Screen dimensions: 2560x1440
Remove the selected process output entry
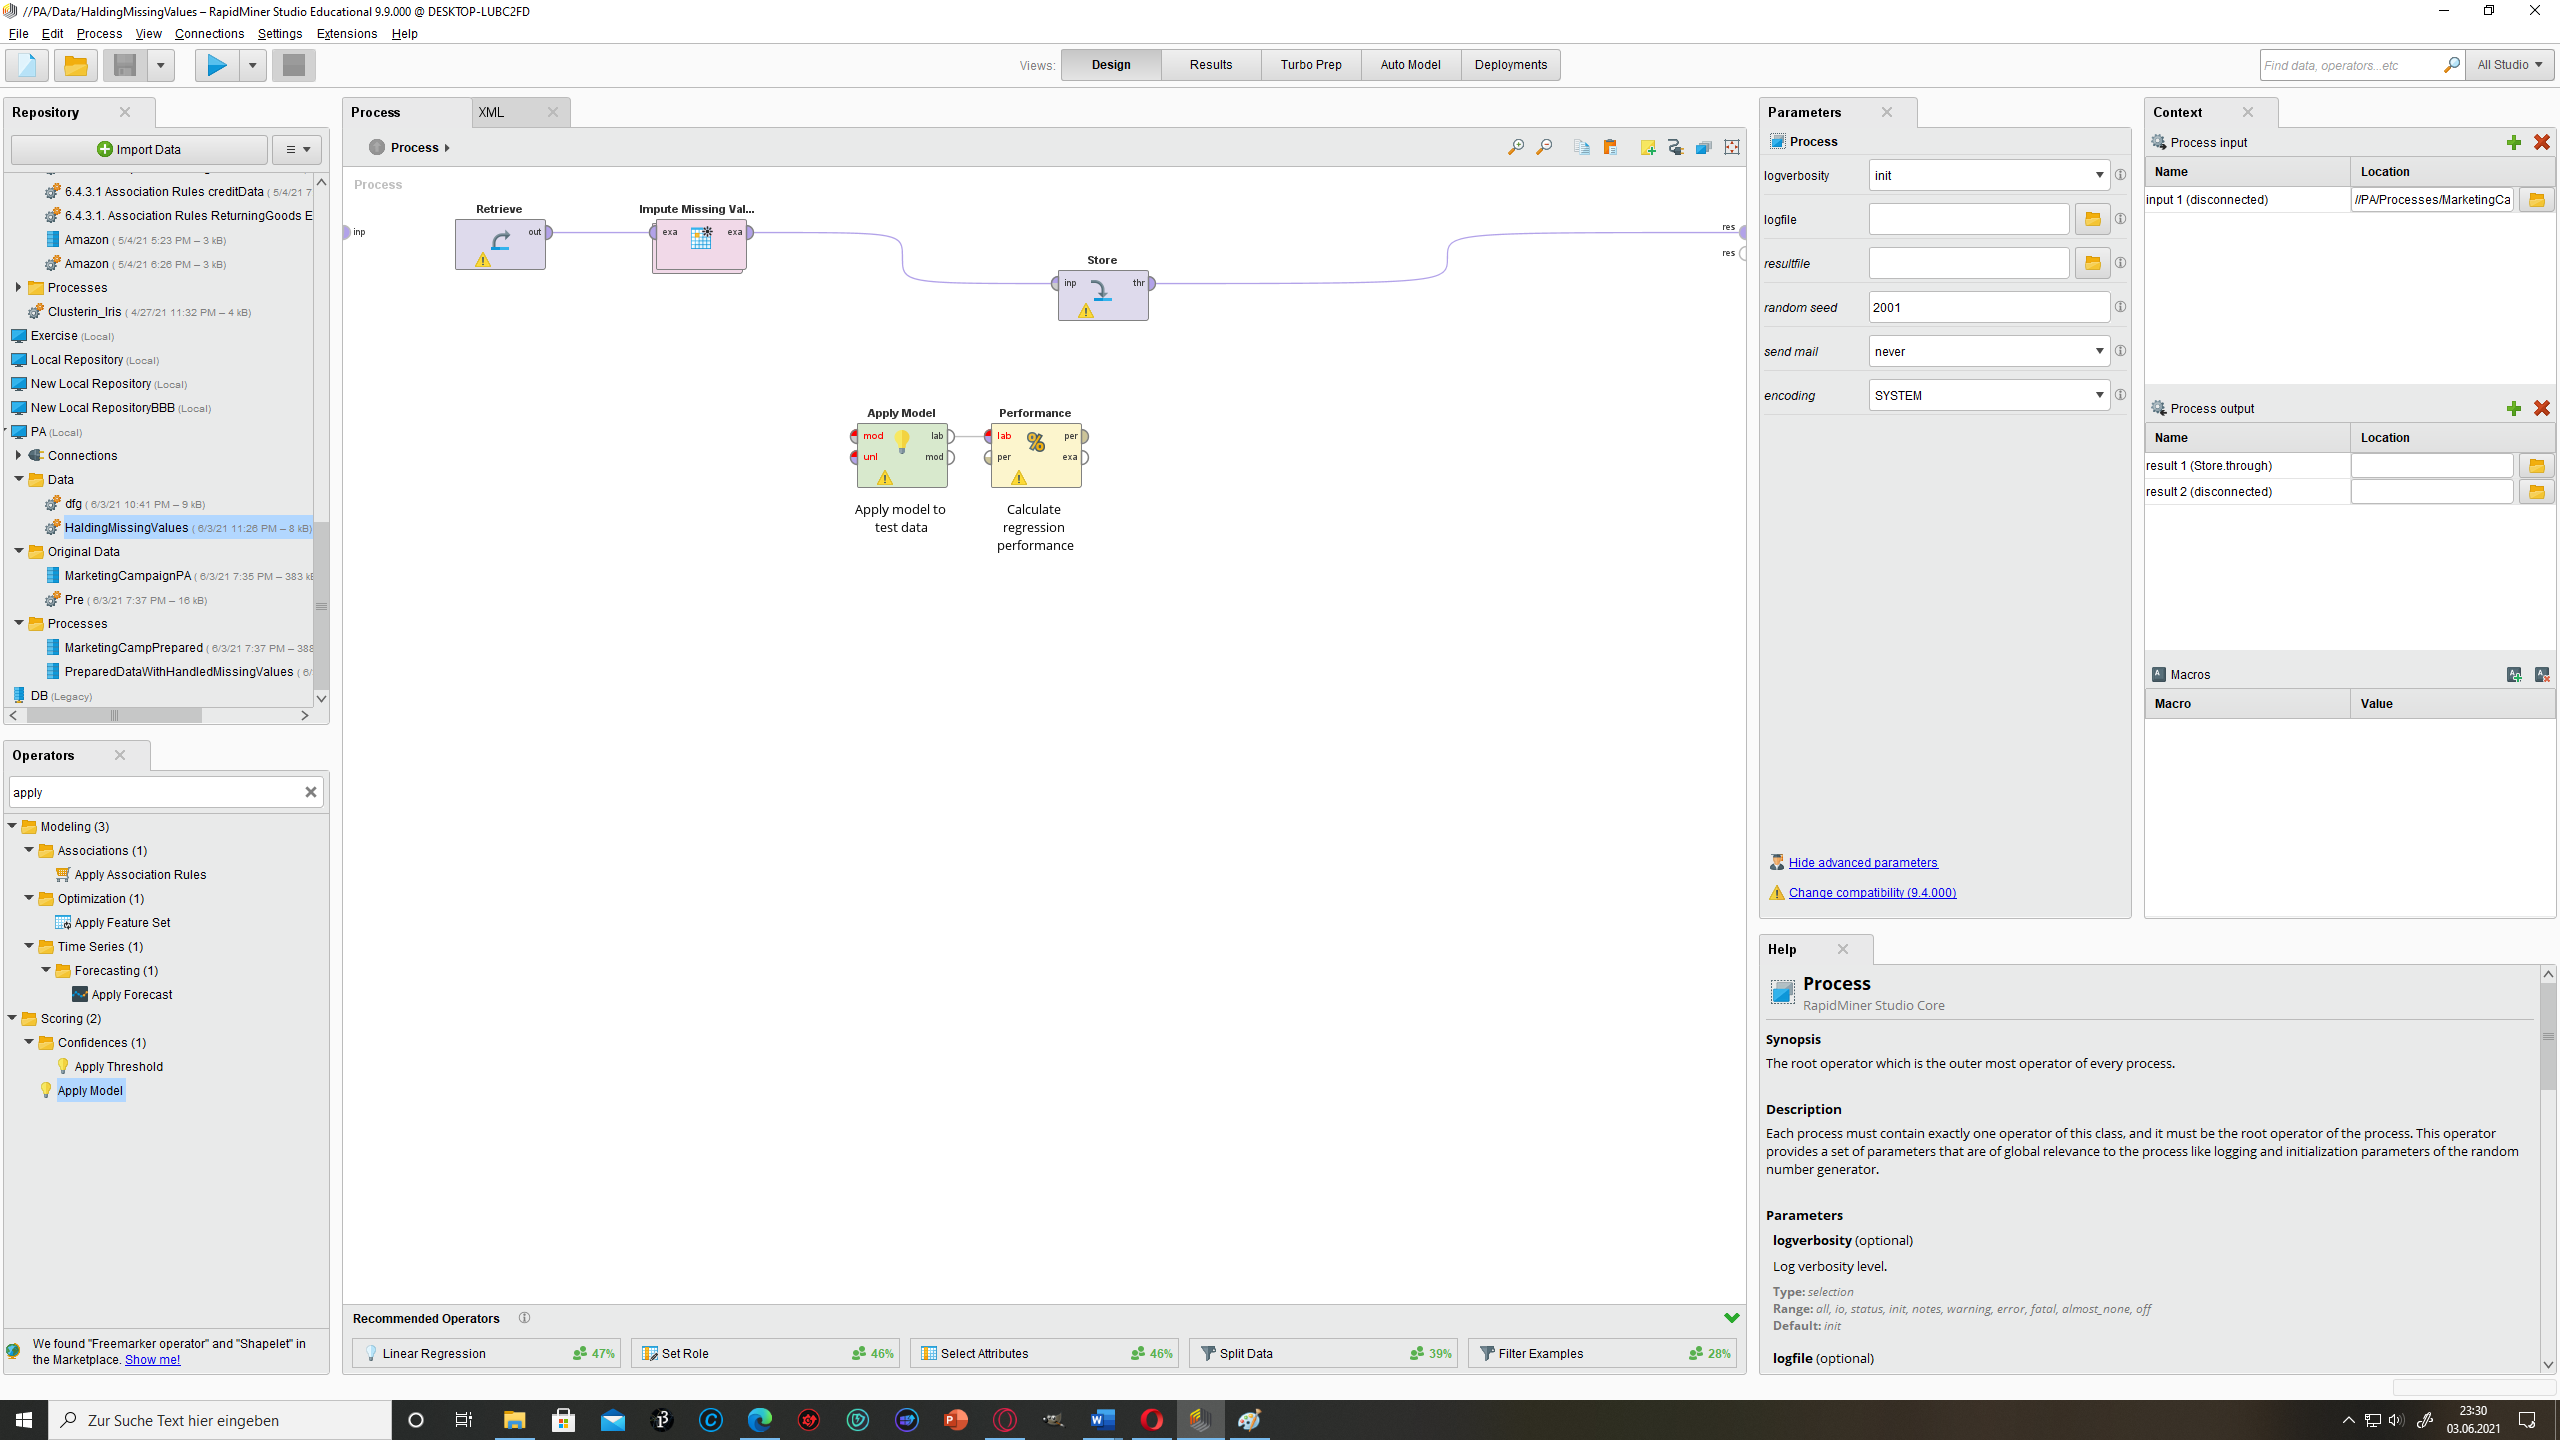coord(2542,409)
